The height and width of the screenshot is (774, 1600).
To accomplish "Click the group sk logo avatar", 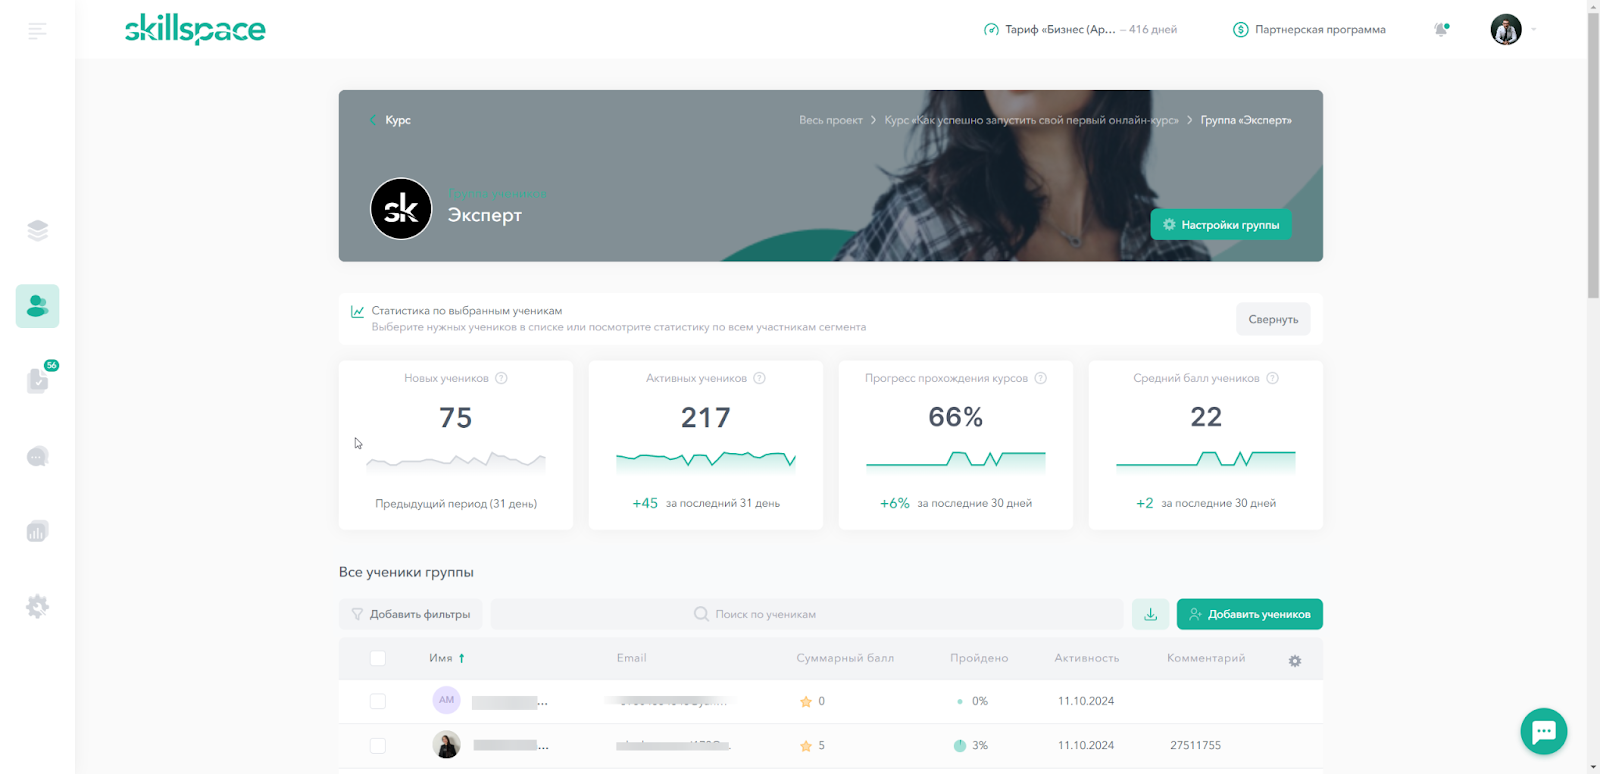I will point(401,209).
